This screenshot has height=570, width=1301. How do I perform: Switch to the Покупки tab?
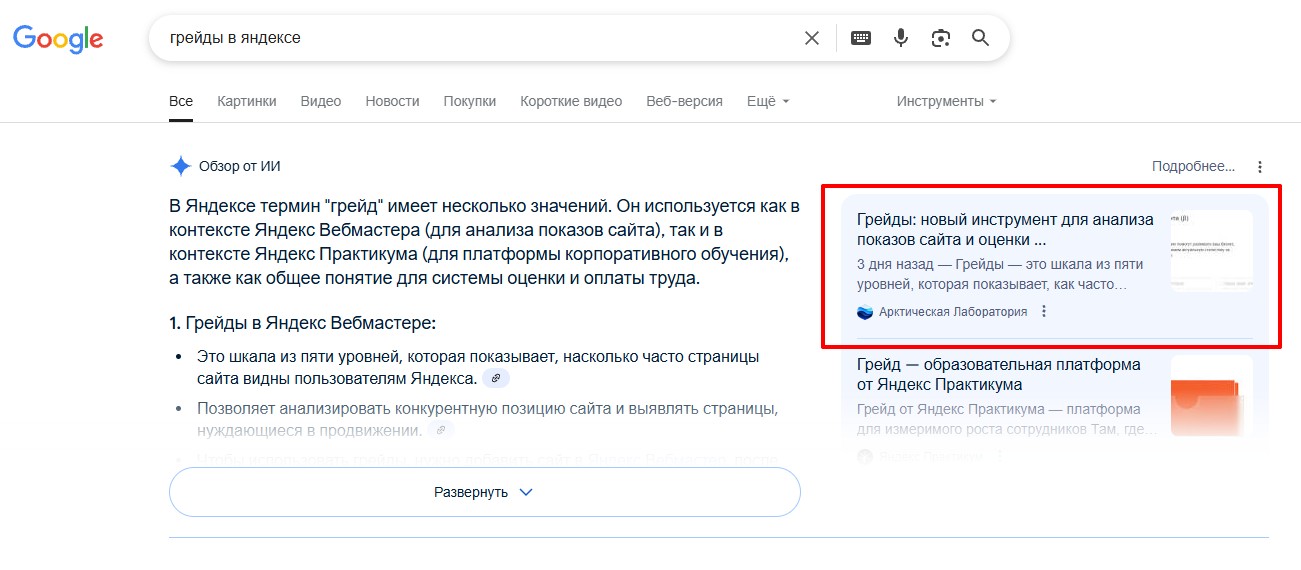[470, 101]
